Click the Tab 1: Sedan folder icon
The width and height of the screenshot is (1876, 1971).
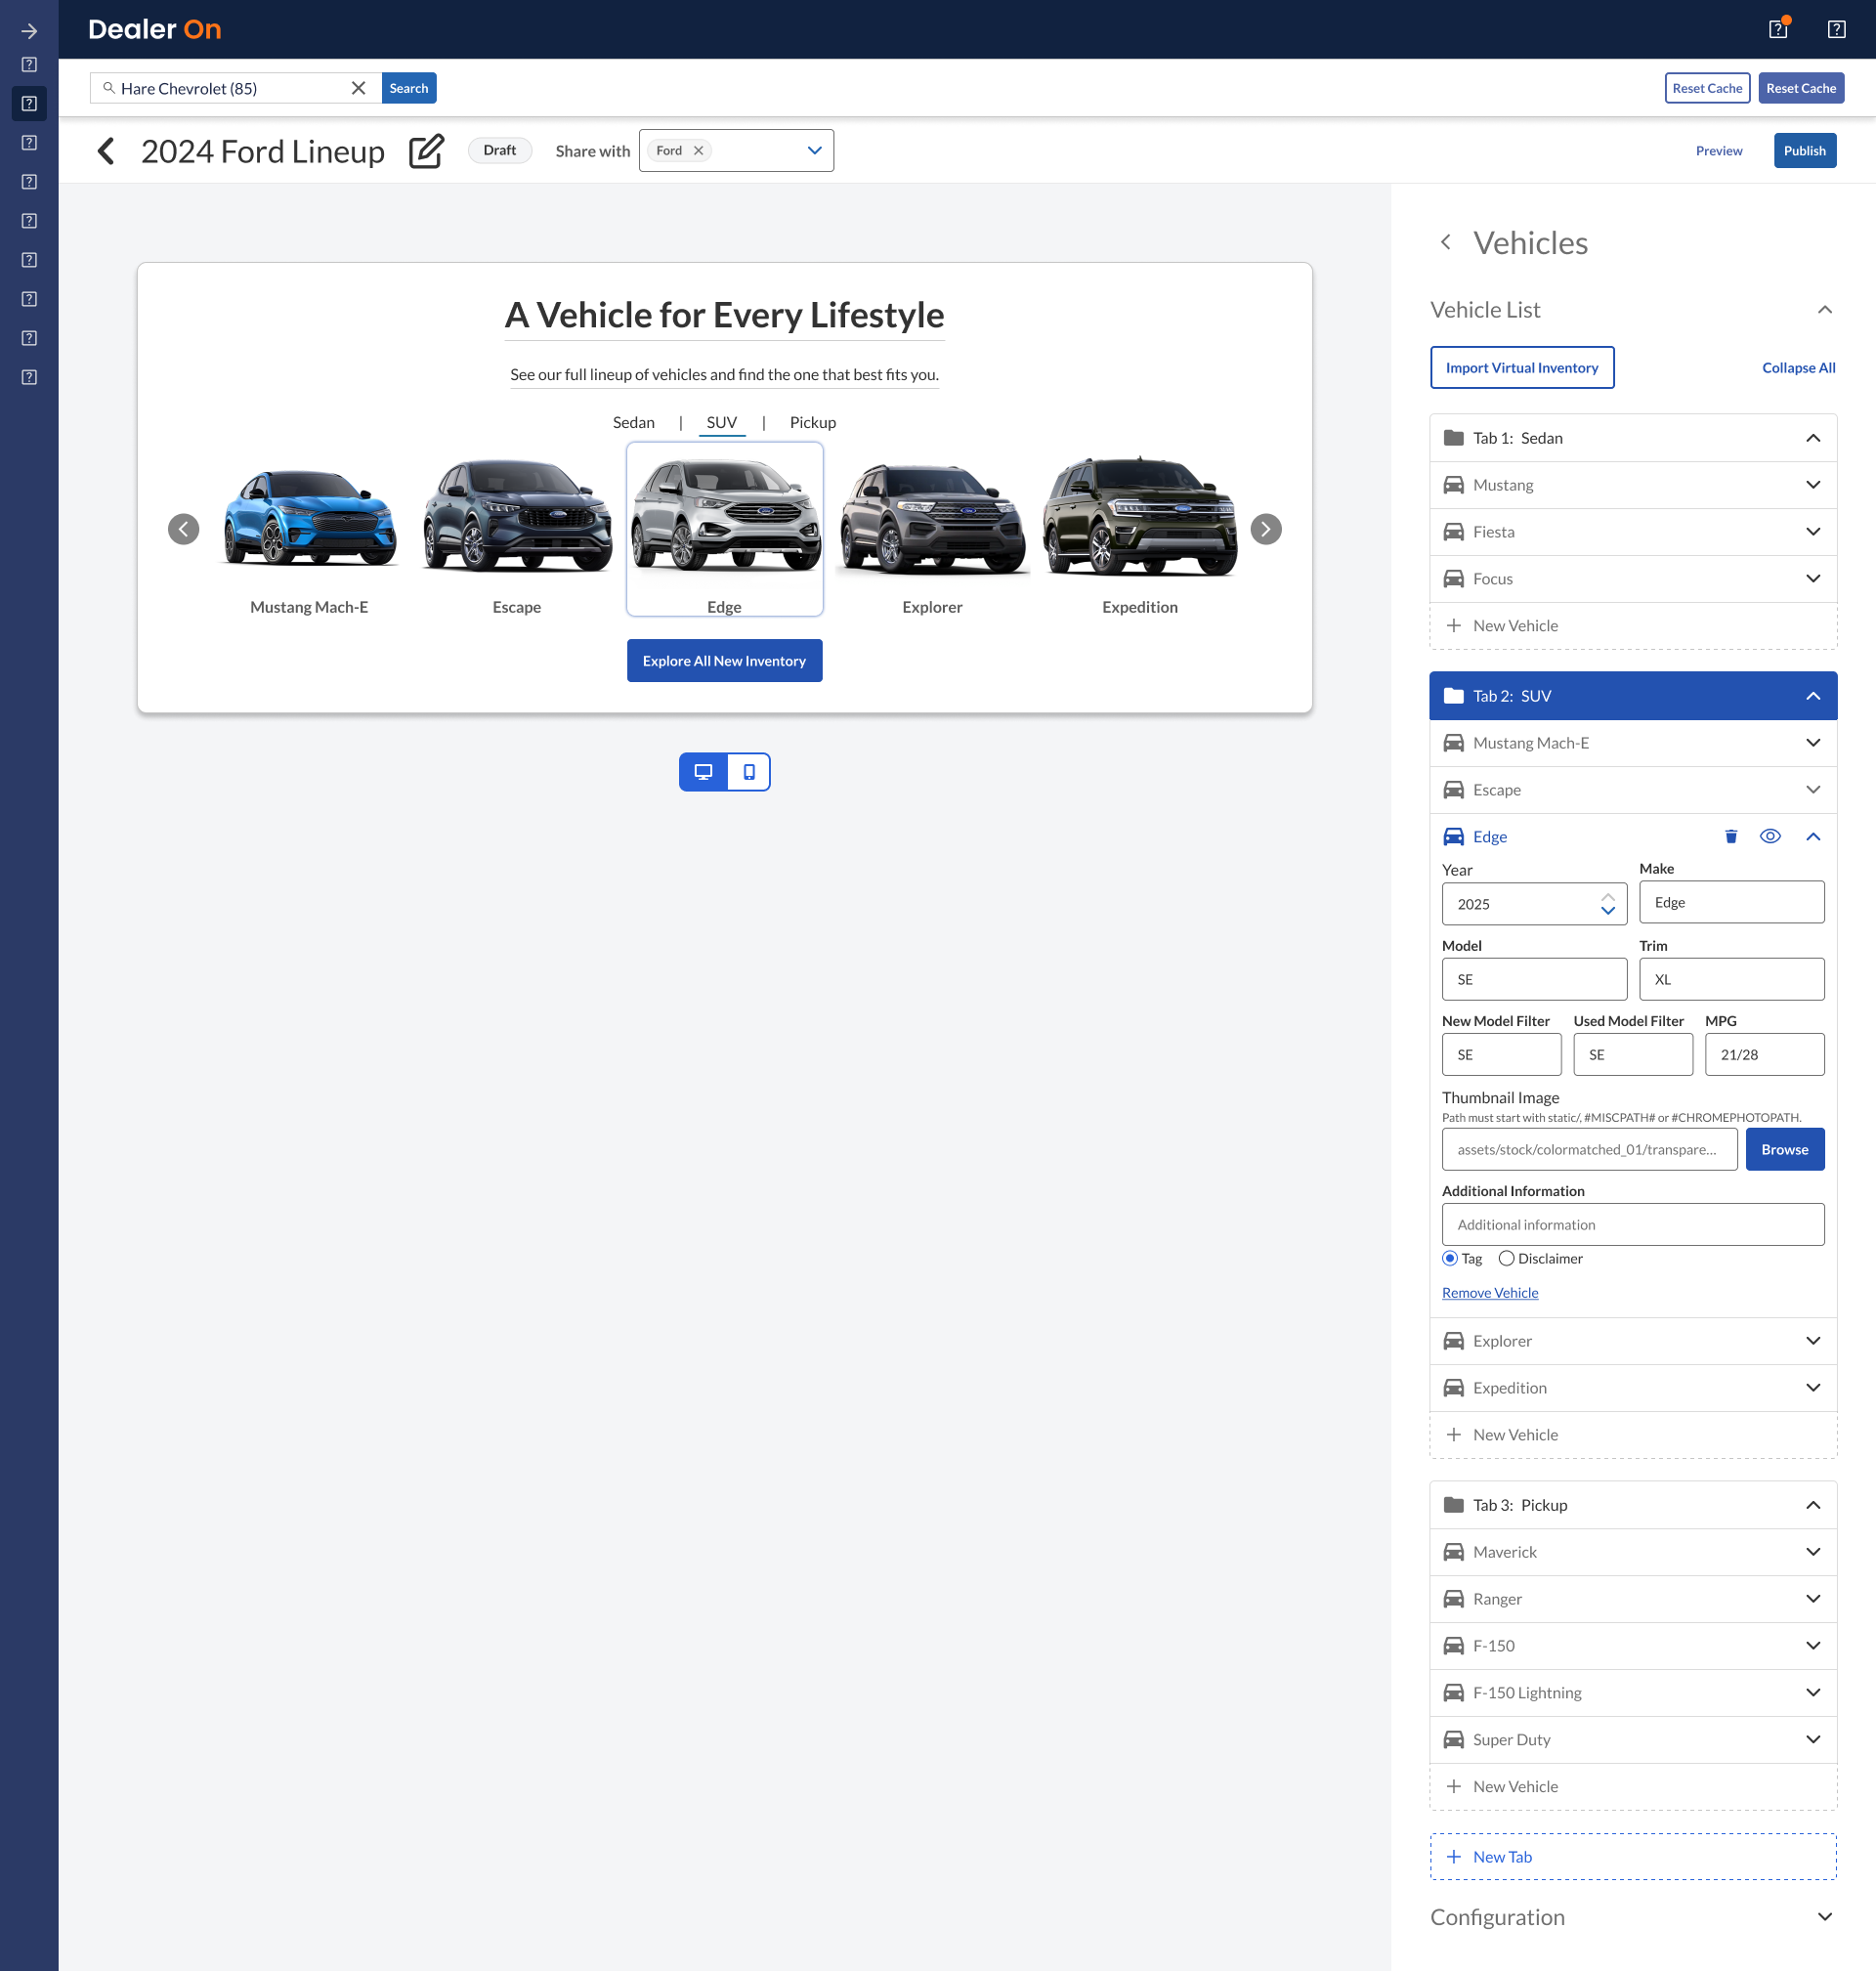point(1454,438)
